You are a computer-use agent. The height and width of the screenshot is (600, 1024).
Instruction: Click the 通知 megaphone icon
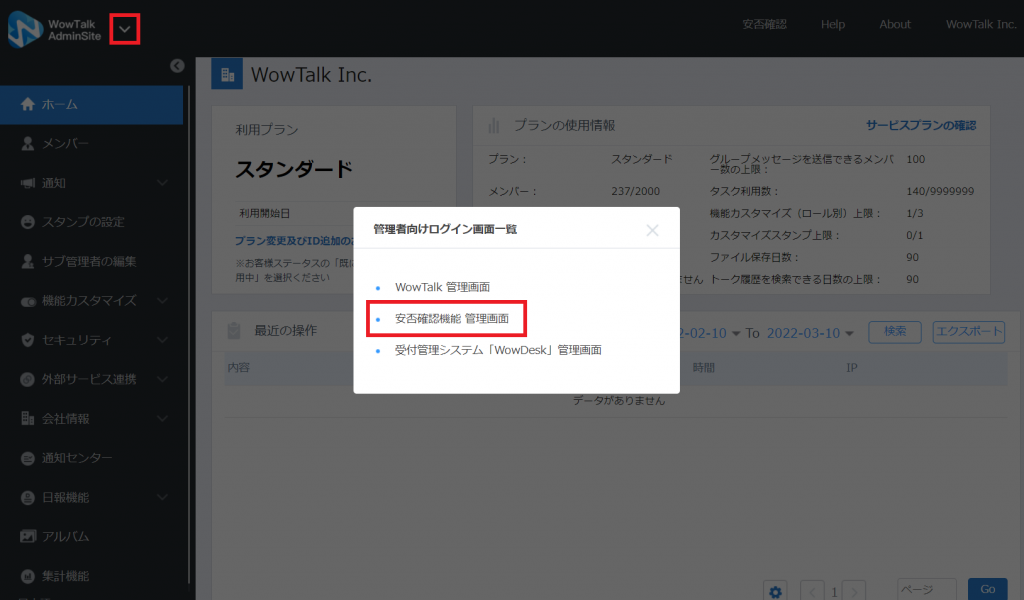coord(27,183)
